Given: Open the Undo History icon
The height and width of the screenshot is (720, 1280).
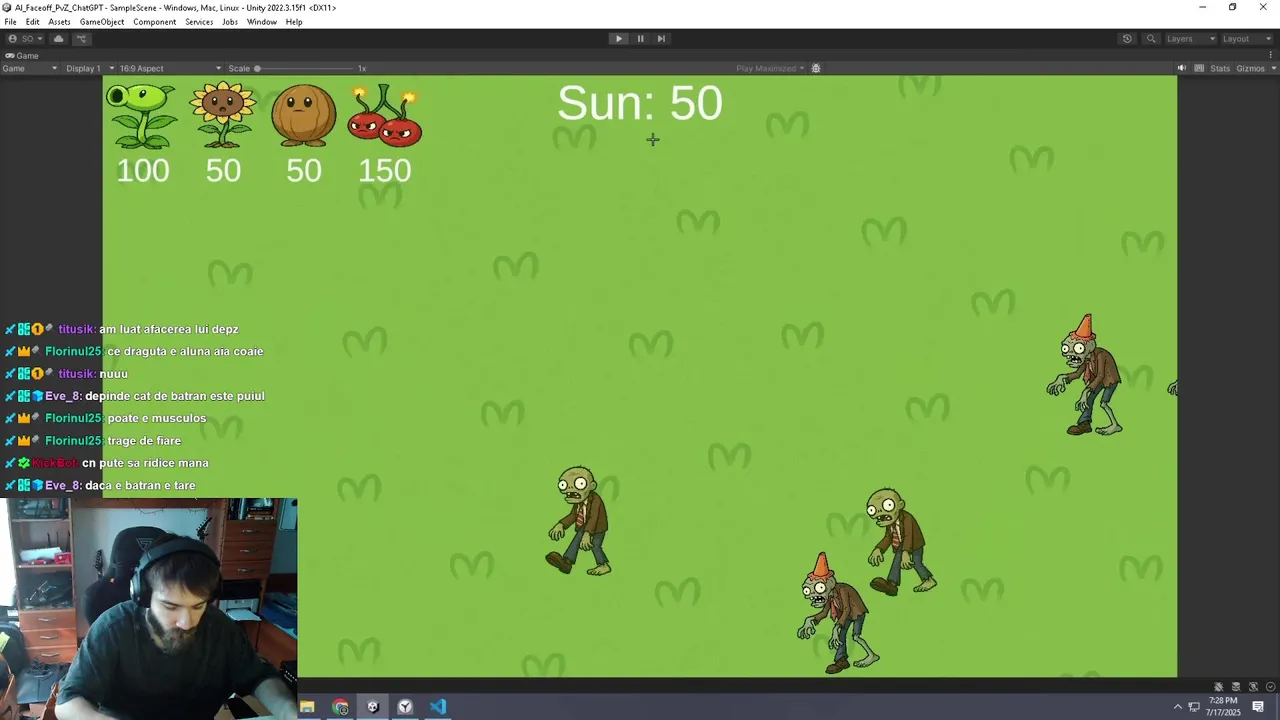Looking at the screenshot, I should point(1127,39).
